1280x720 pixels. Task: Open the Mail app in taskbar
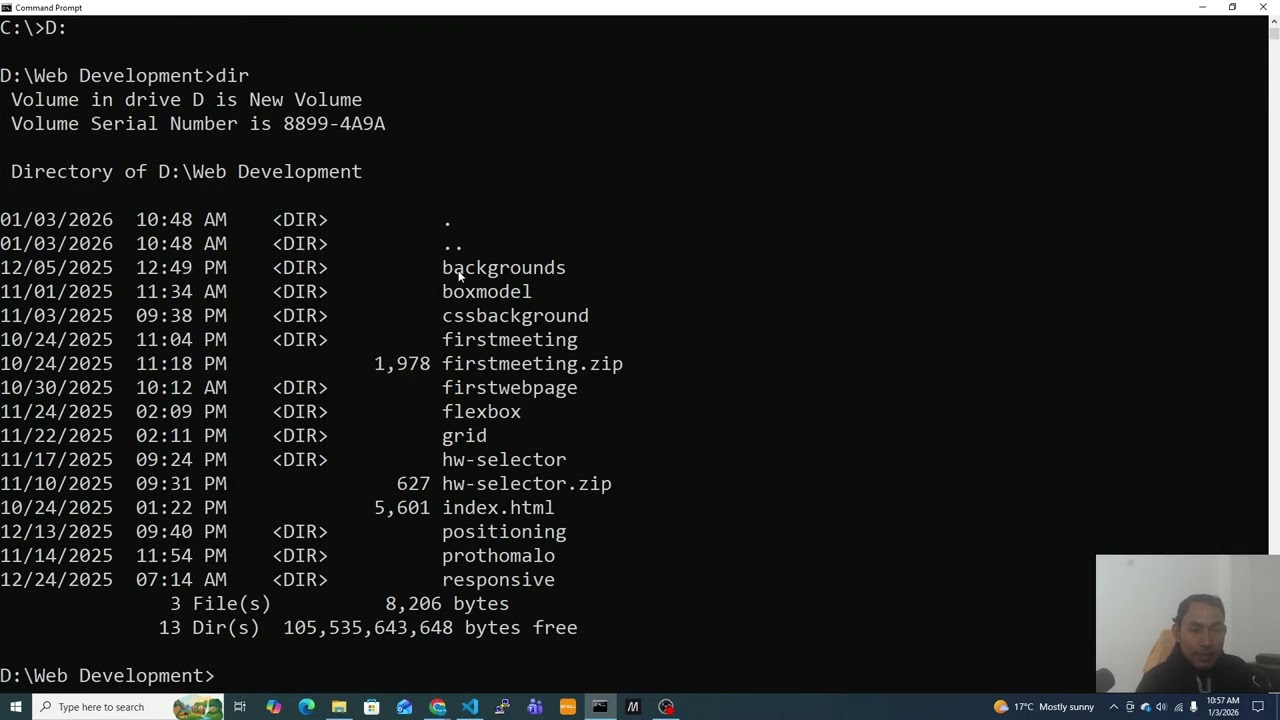click(x=404, y=707)
